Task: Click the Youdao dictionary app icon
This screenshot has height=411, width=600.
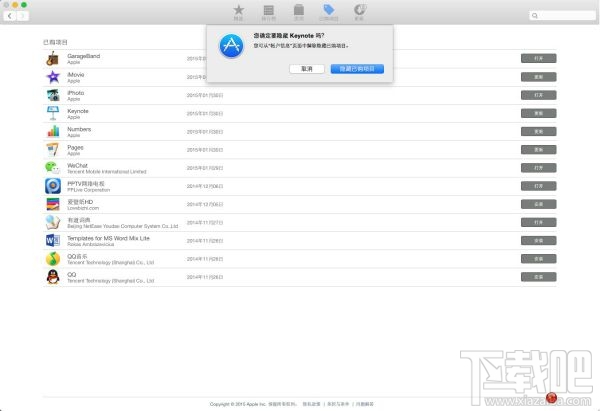Action: [53, 222]
